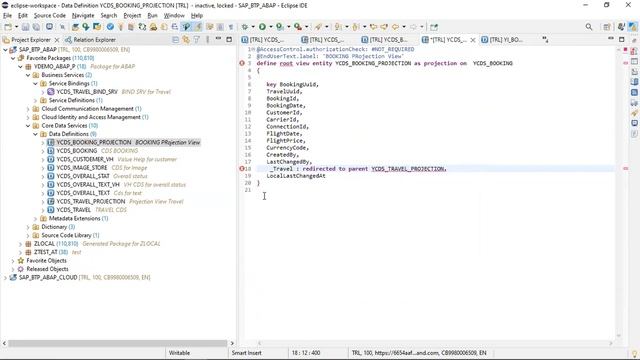Click the green Run icon
Image resolution: width=640 pixels, height=360 pixels.
[262, 27]
